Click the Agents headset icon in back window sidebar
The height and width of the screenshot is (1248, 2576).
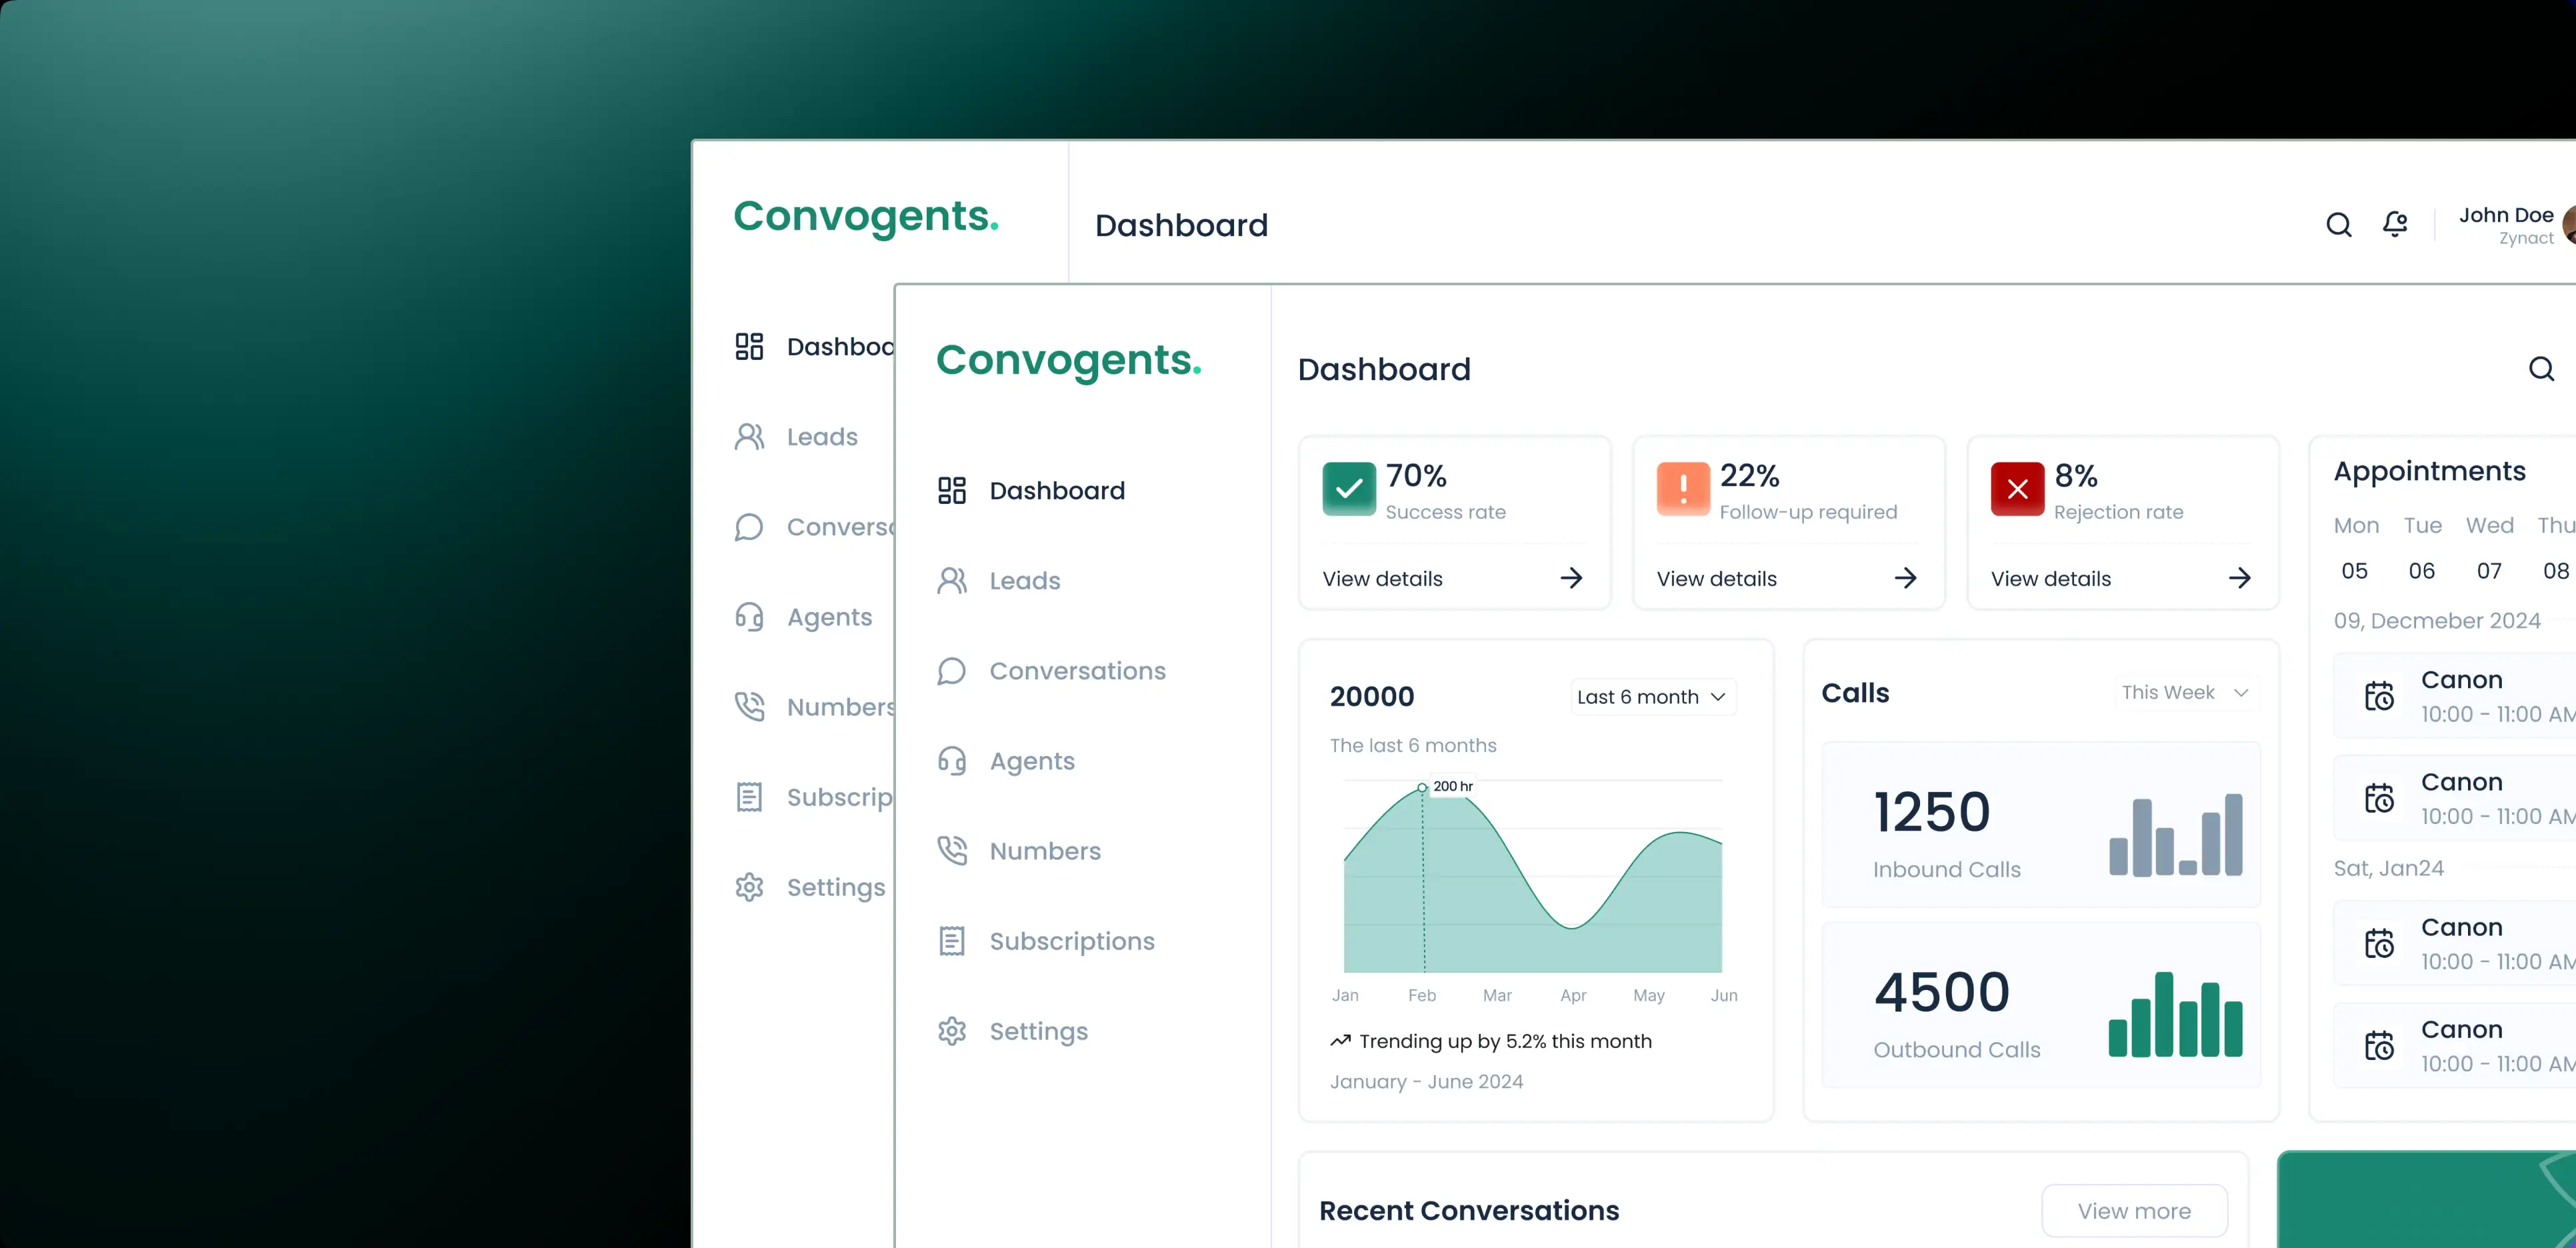point(749,617)
